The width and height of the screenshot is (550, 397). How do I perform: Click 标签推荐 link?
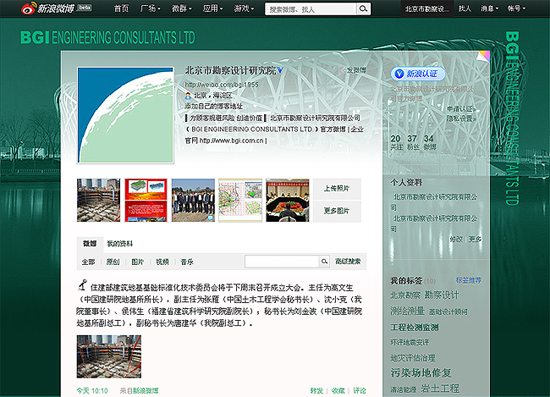[469, 280]
